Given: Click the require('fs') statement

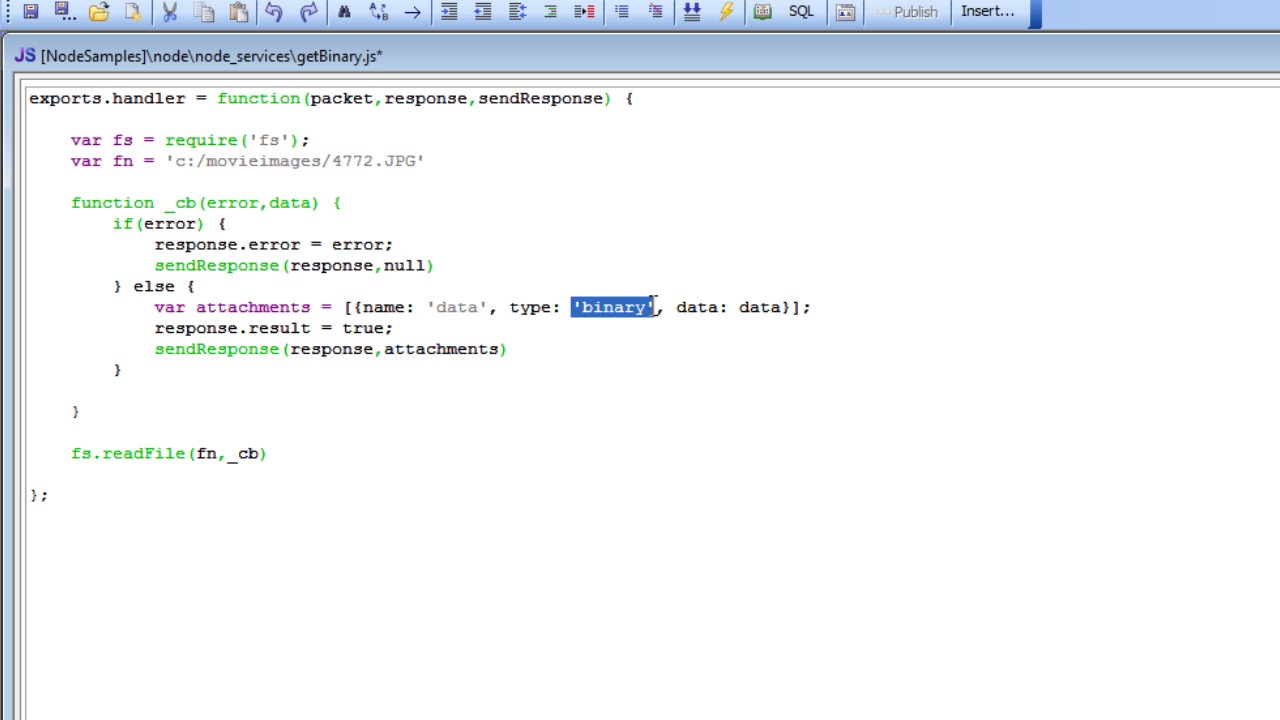Looking at the screenshot, I should [237, 140].
